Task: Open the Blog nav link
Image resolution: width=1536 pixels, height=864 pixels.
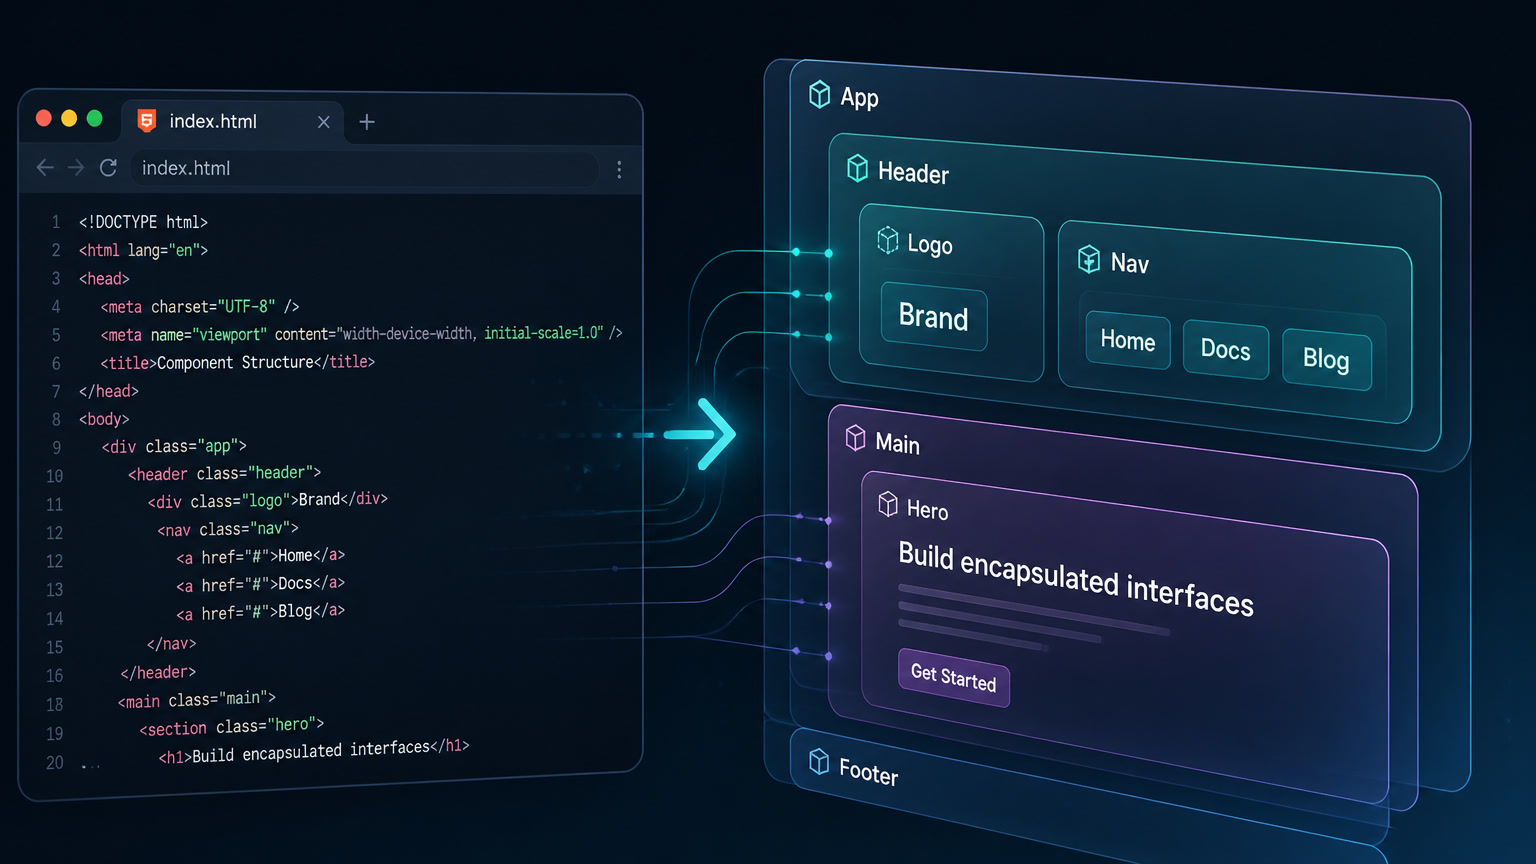Action: click(x=1326, y=359)
